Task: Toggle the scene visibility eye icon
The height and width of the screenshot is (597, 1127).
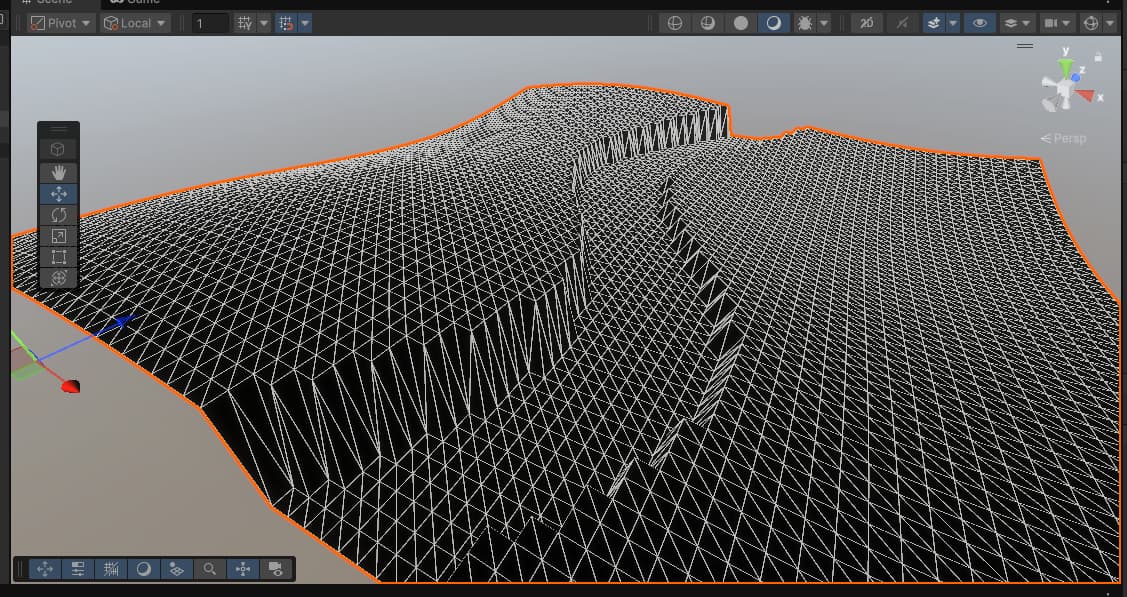Action: pyautogui.click(x=978, y=22)
